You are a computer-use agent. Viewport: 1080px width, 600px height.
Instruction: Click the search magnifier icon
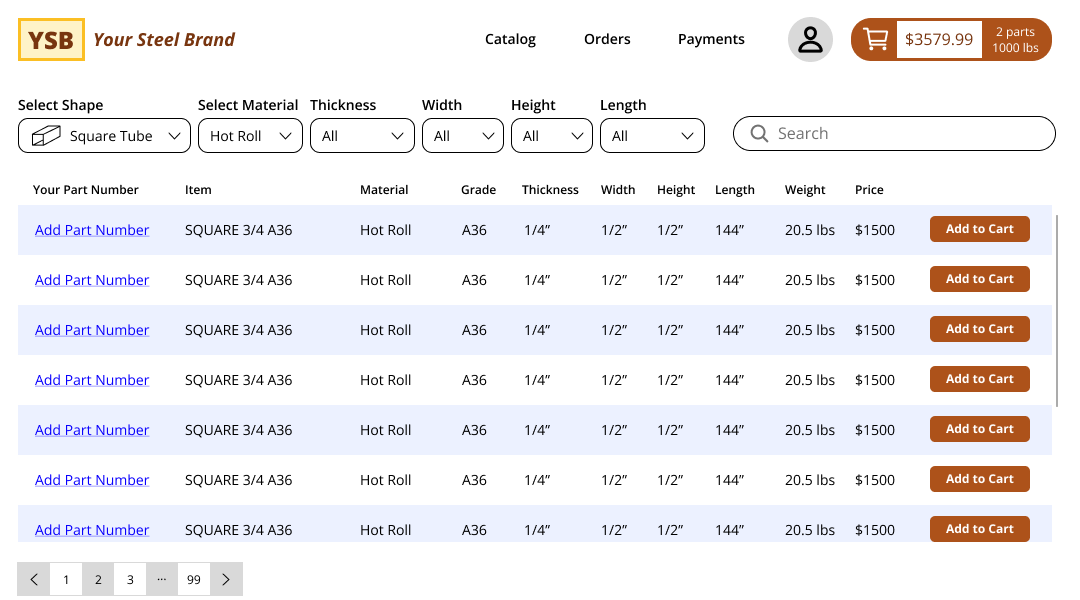tap(759, 134)
